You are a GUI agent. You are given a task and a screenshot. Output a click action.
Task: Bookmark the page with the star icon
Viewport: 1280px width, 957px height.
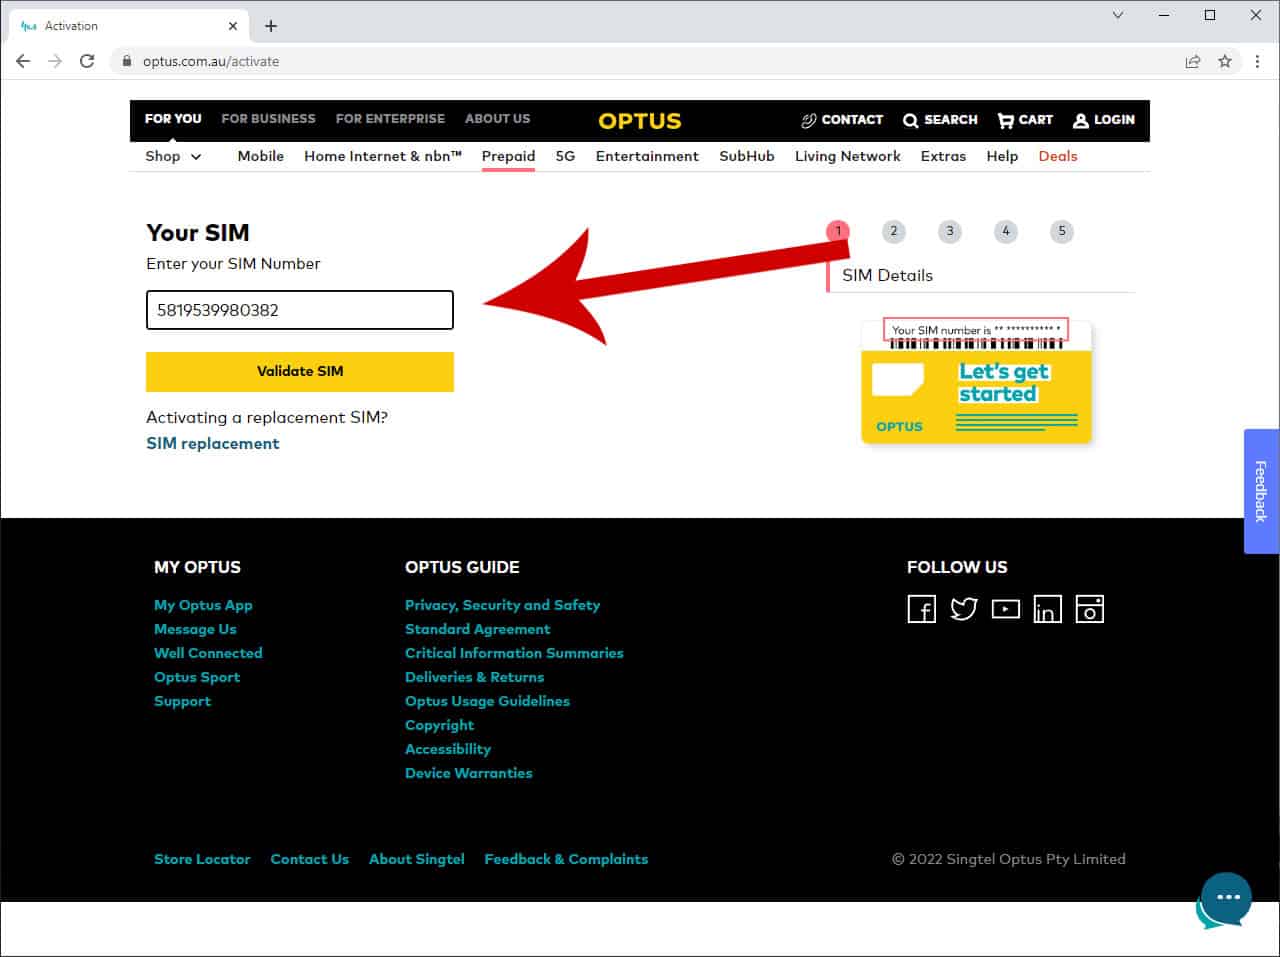point(1225,61)
